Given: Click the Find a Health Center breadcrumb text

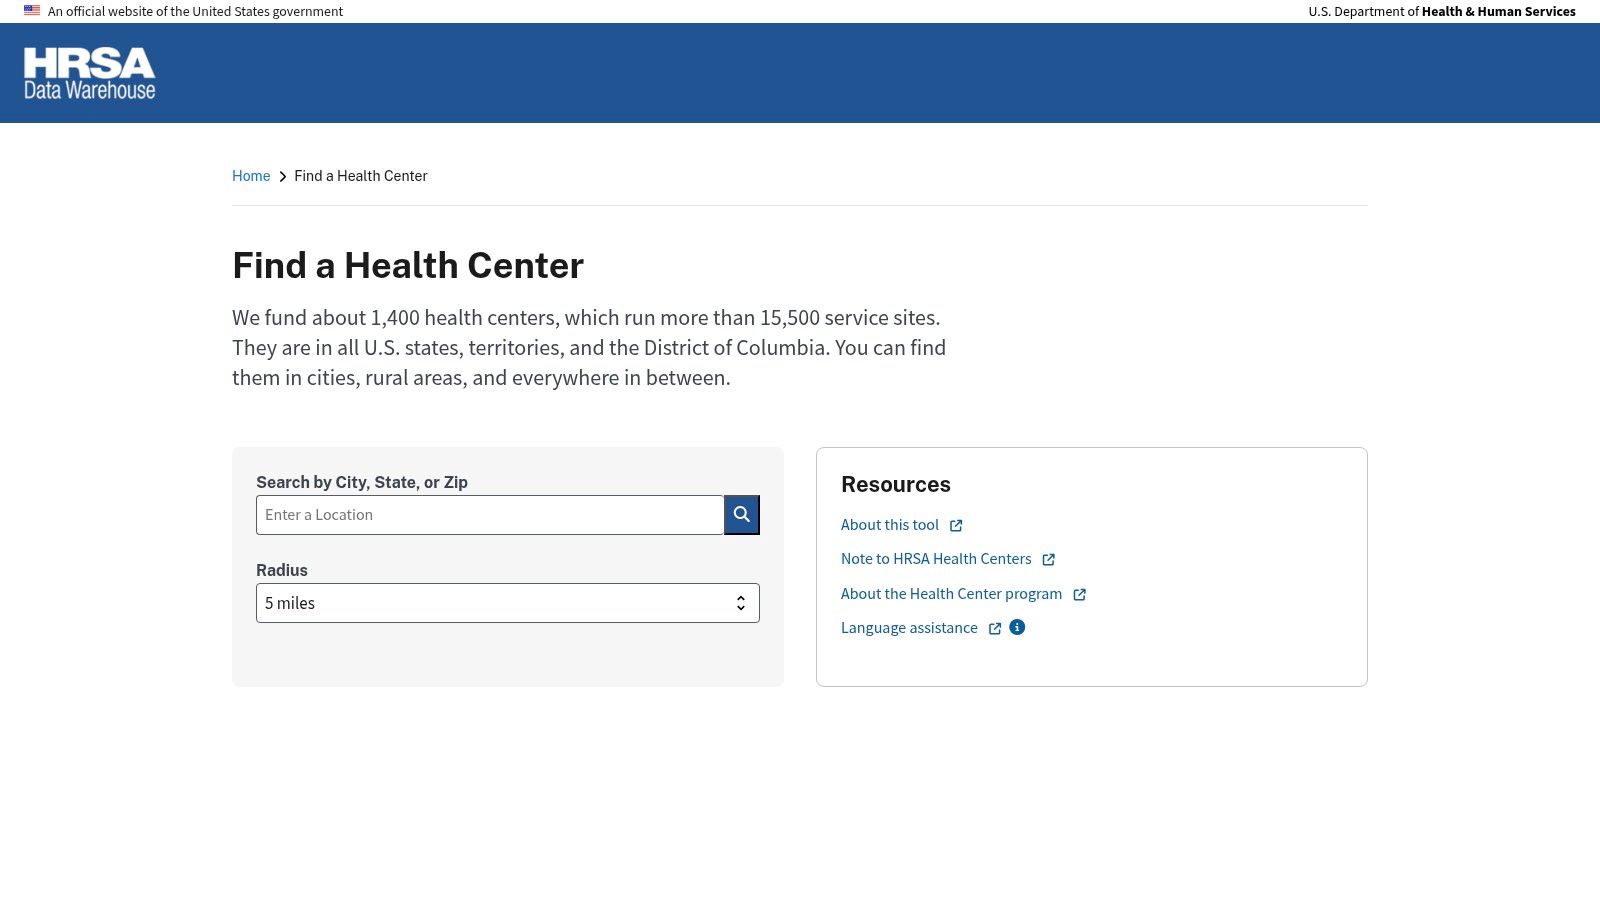Looking at the screenshot, I should [x=361, y=176].
